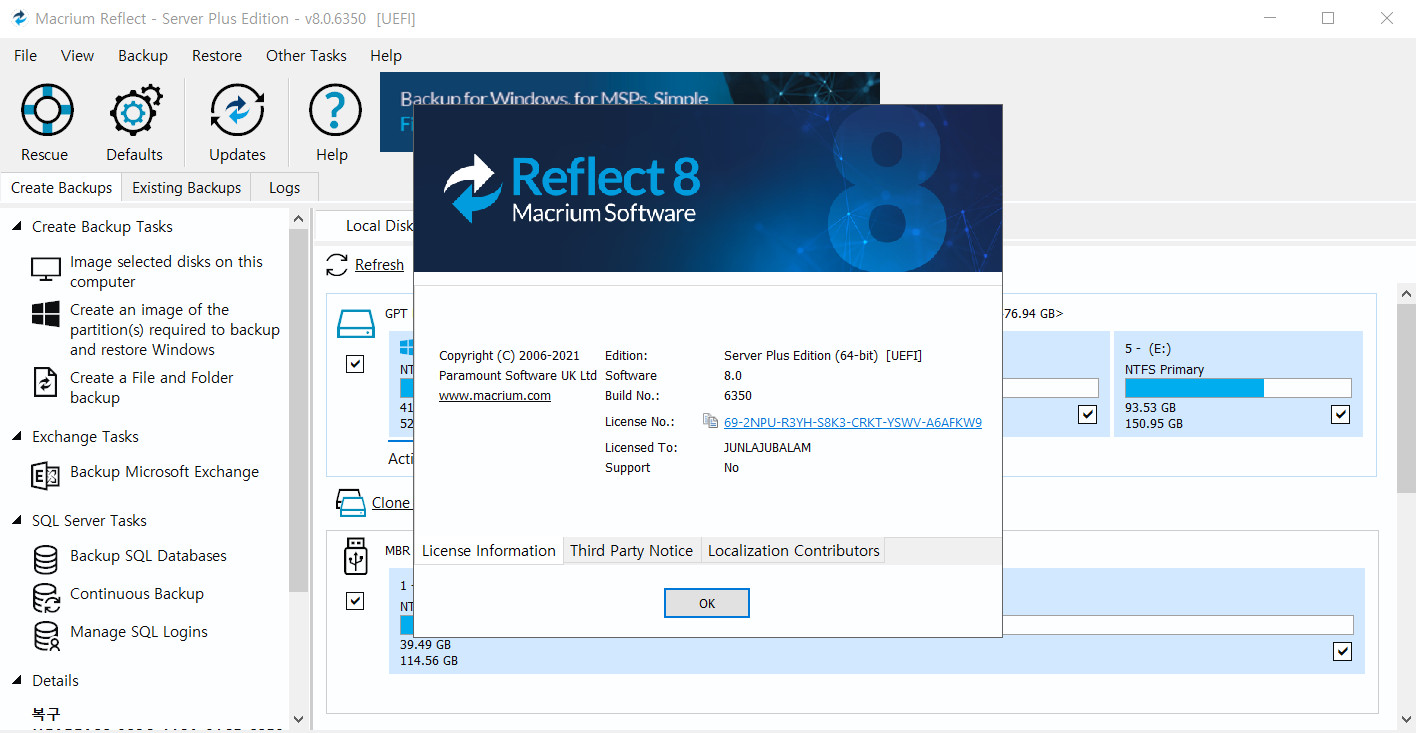This screenshot has height=733, width=1416.
Task: Uncheck the 39.49 GB USB partition checkbox
Action: tap(1342, 651)
